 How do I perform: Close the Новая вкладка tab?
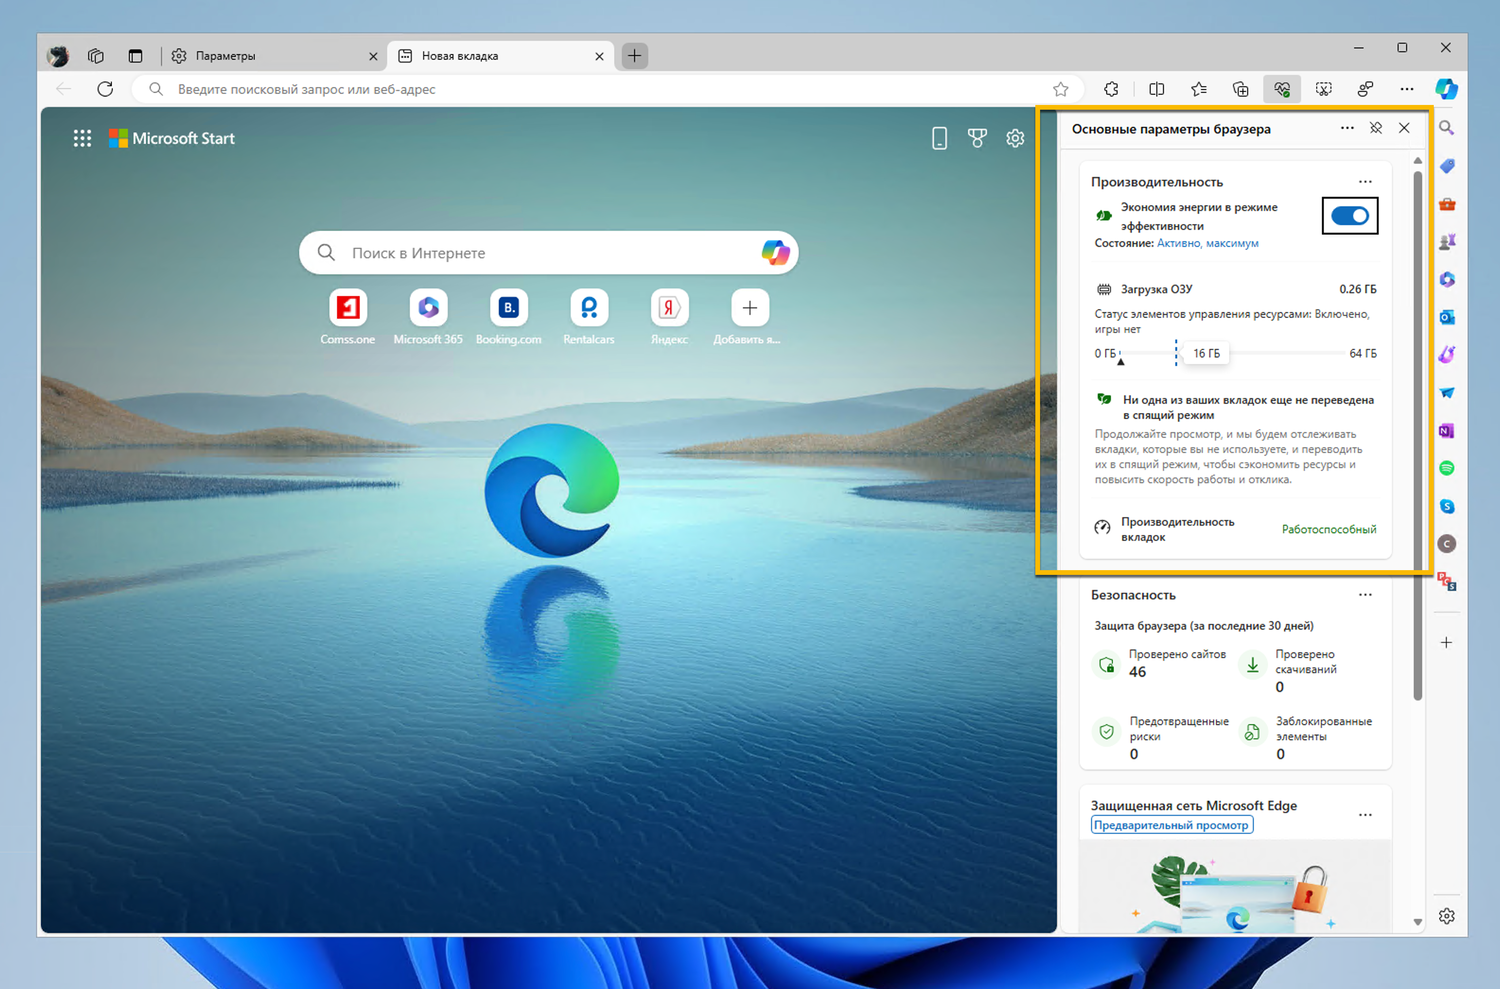click(599, 56)
